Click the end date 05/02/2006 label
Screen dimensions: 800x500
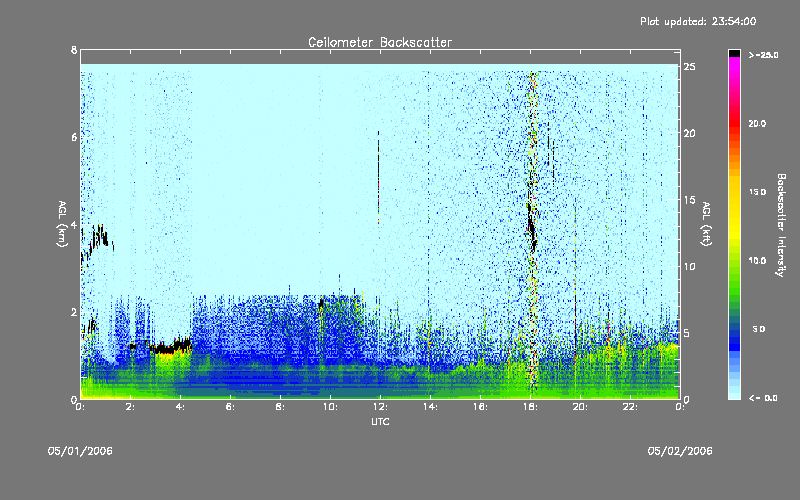680,451
